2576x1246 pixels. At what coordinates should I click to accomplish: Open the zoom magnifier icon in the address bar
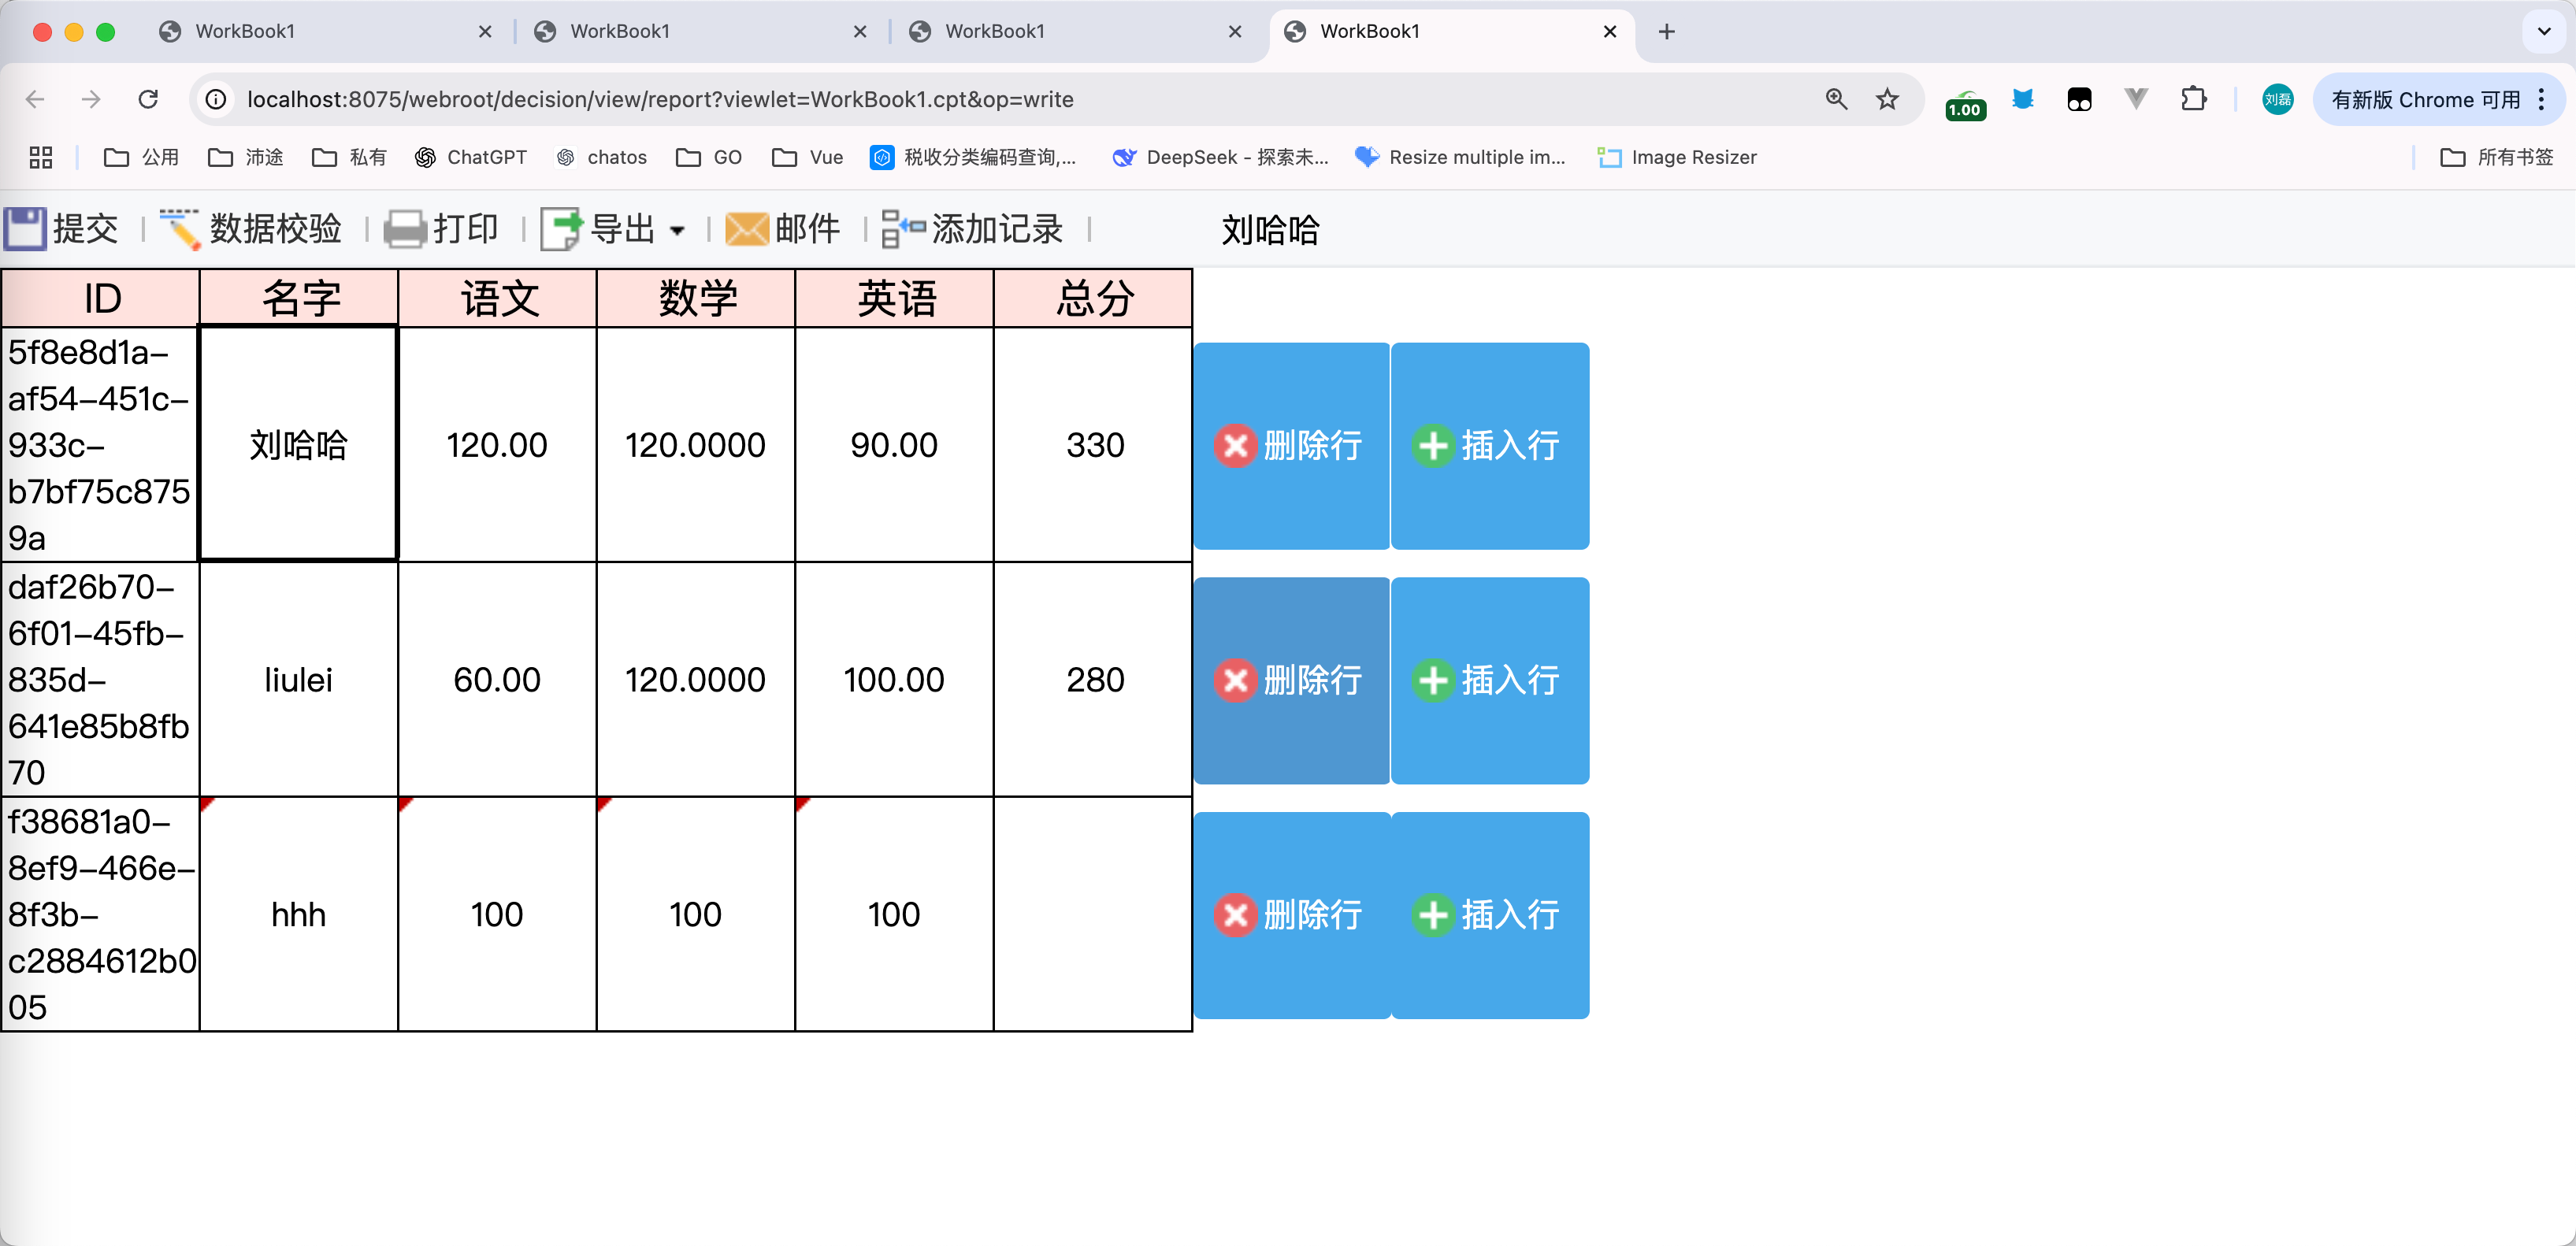click(1836, 99)
